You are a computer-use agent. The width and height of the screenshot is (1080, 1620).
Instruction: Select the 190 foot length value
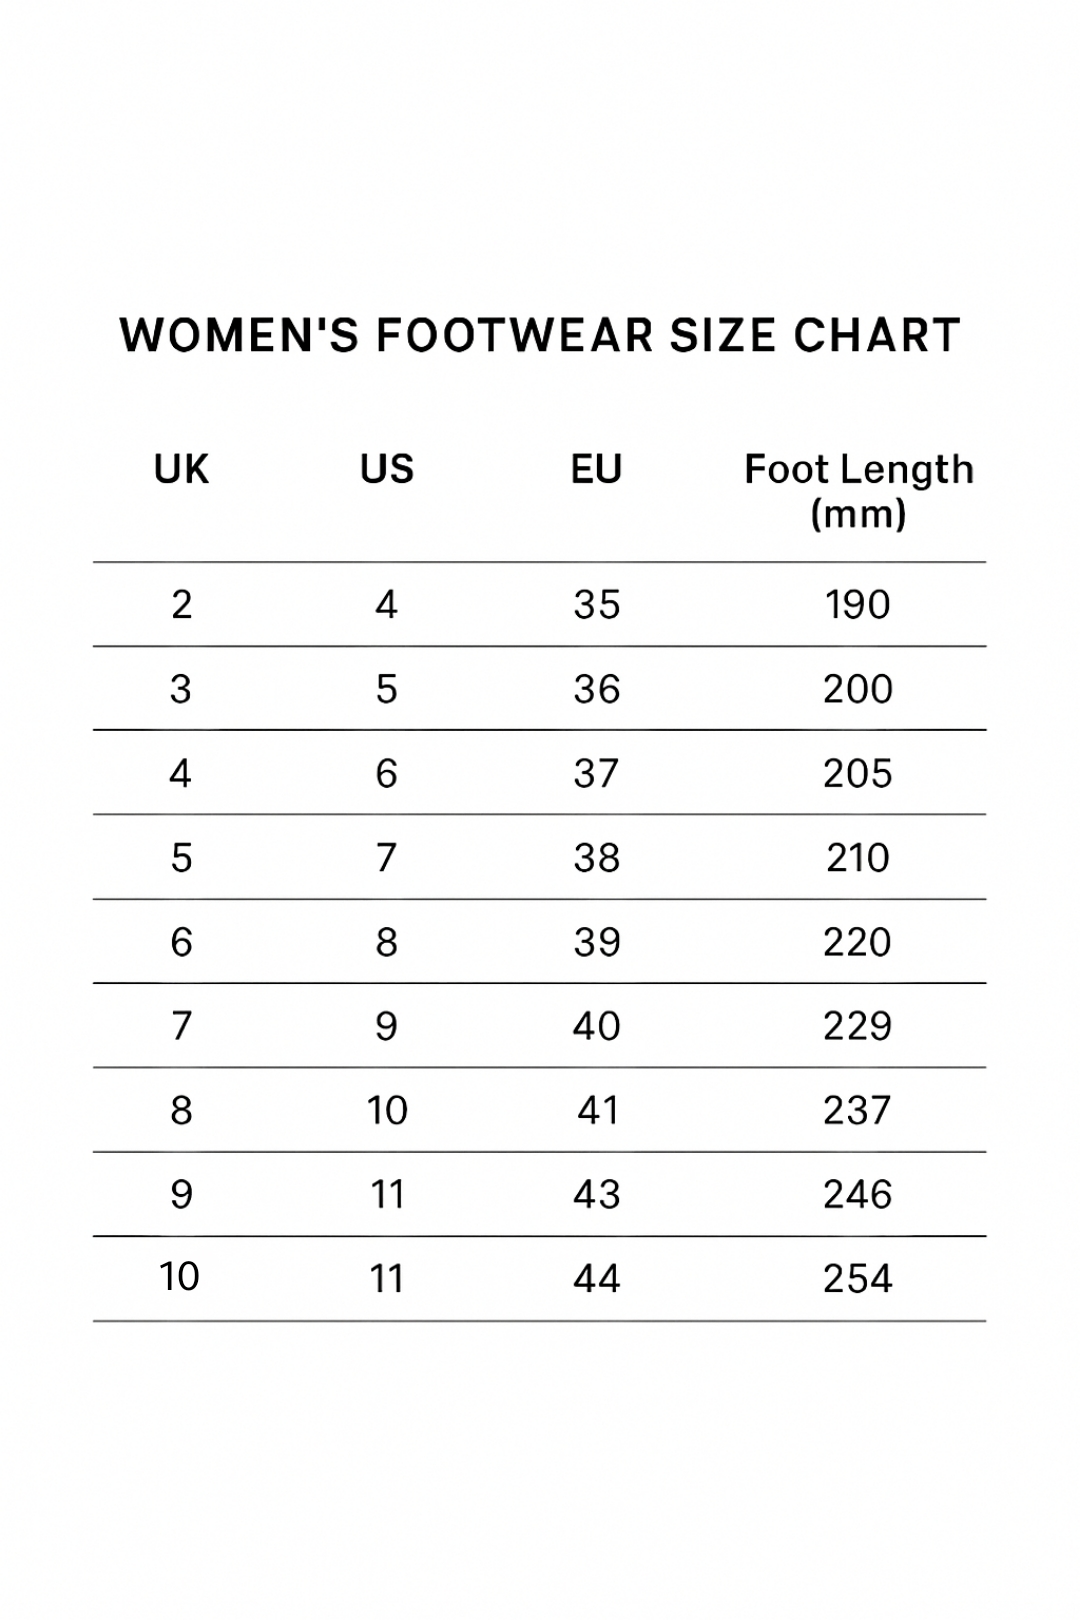(857, 605)
